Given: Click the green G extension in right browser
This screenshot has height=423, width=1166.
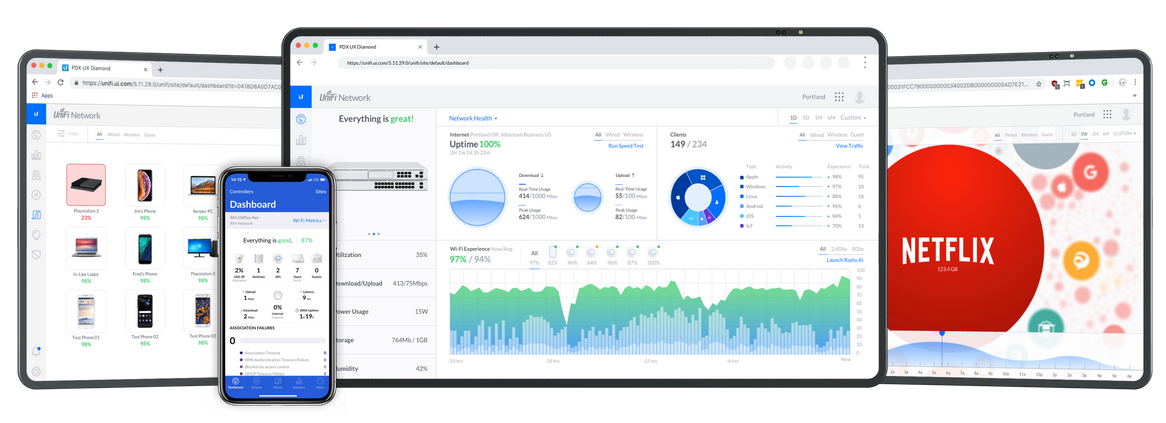Looking at the screenshot, I should 1104,83.
